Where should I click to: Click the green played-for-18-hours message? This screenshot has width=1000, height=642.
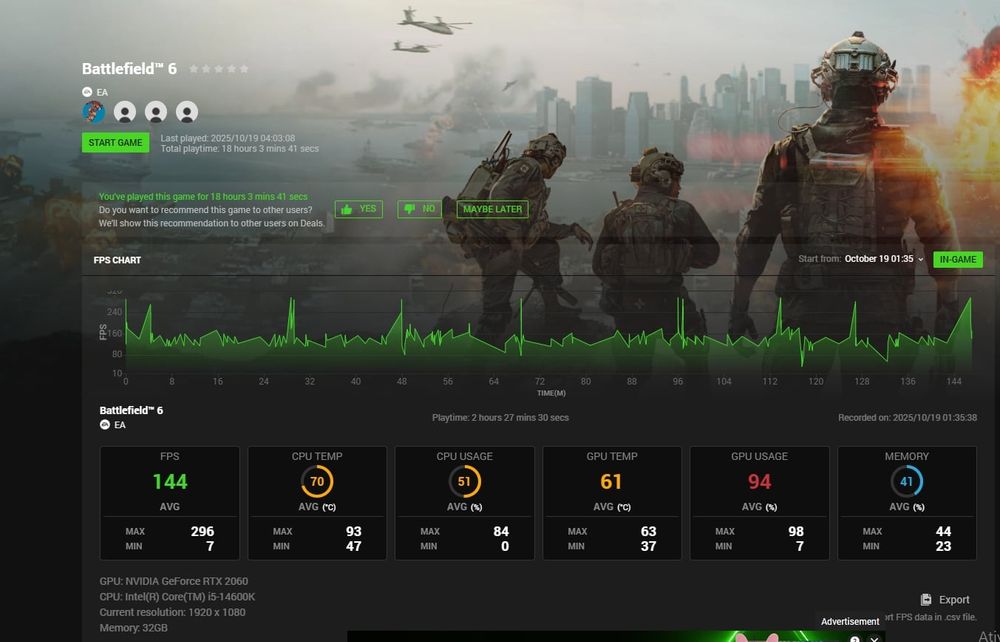pyautogui.click(x=203, y=196)
